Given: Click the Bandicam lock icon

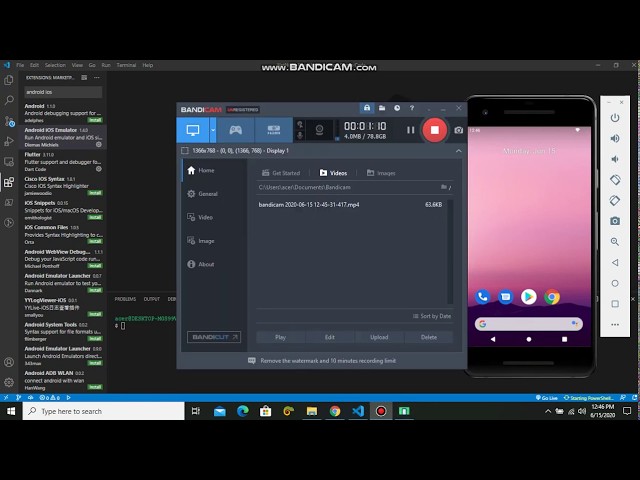Looking at the screenshot, I should [x=367, y=108].
